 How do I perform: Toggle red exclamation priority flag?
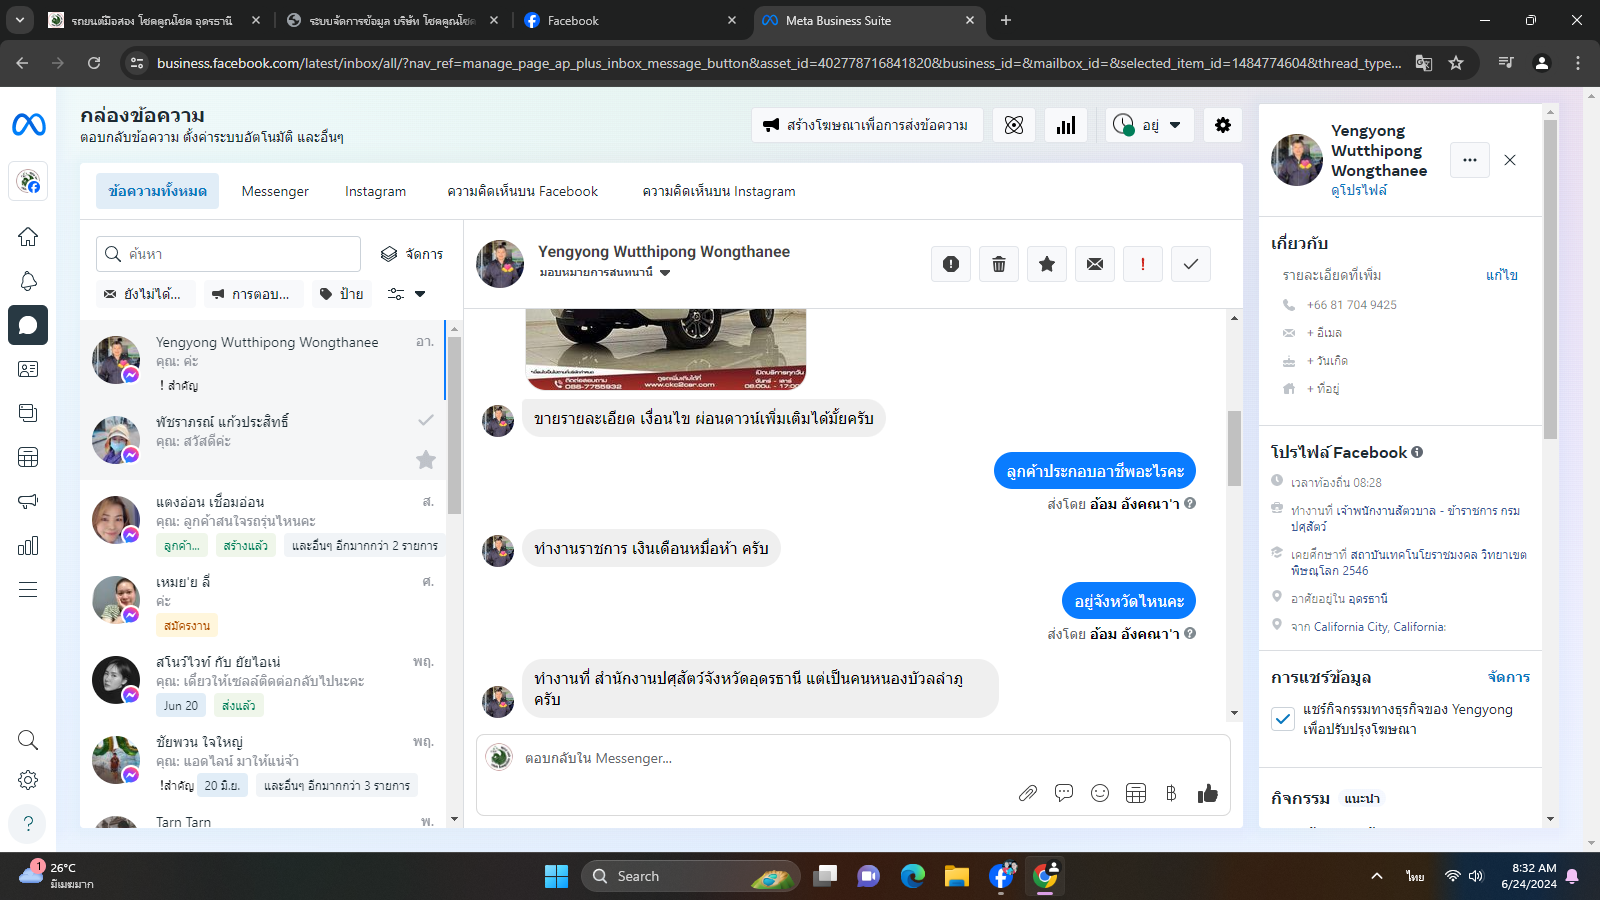tap(1143, 264)
